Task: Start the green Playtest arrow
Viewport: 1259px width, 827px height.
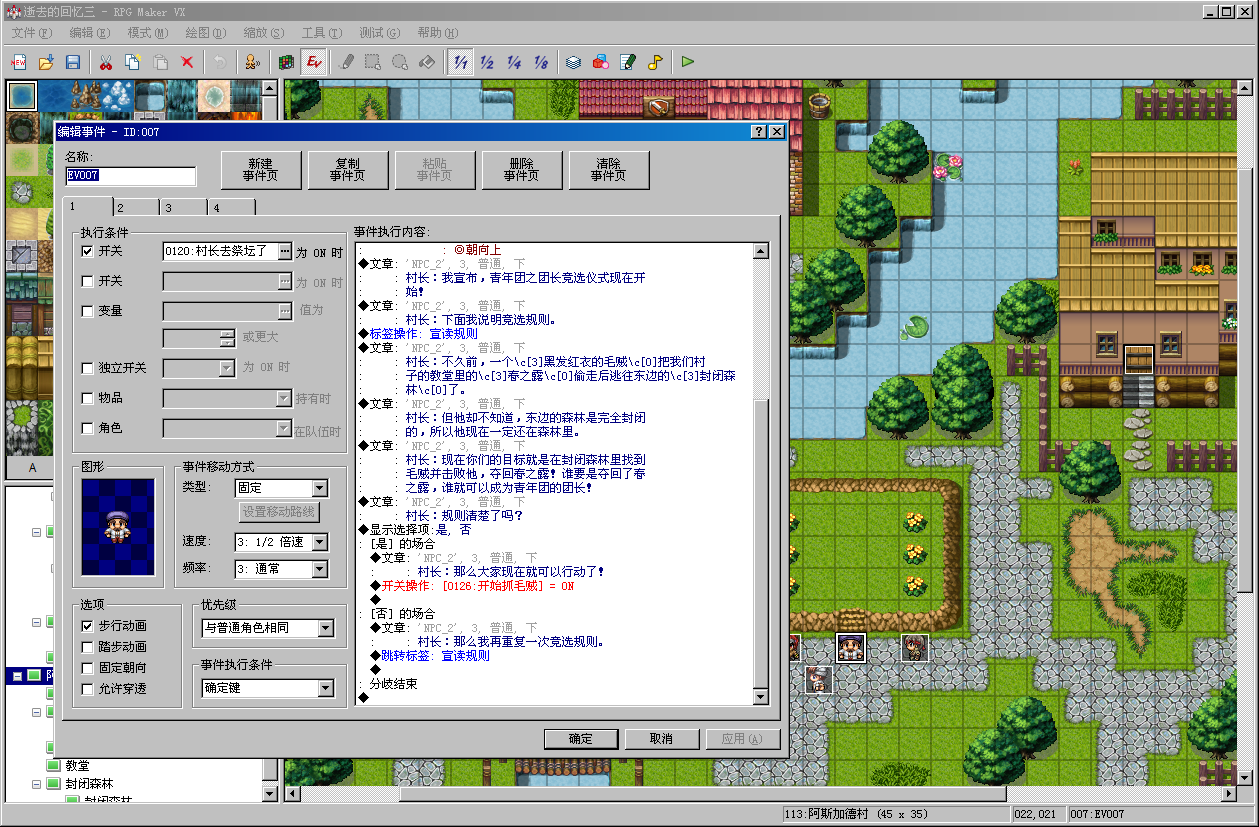Action: pos(688,62)
